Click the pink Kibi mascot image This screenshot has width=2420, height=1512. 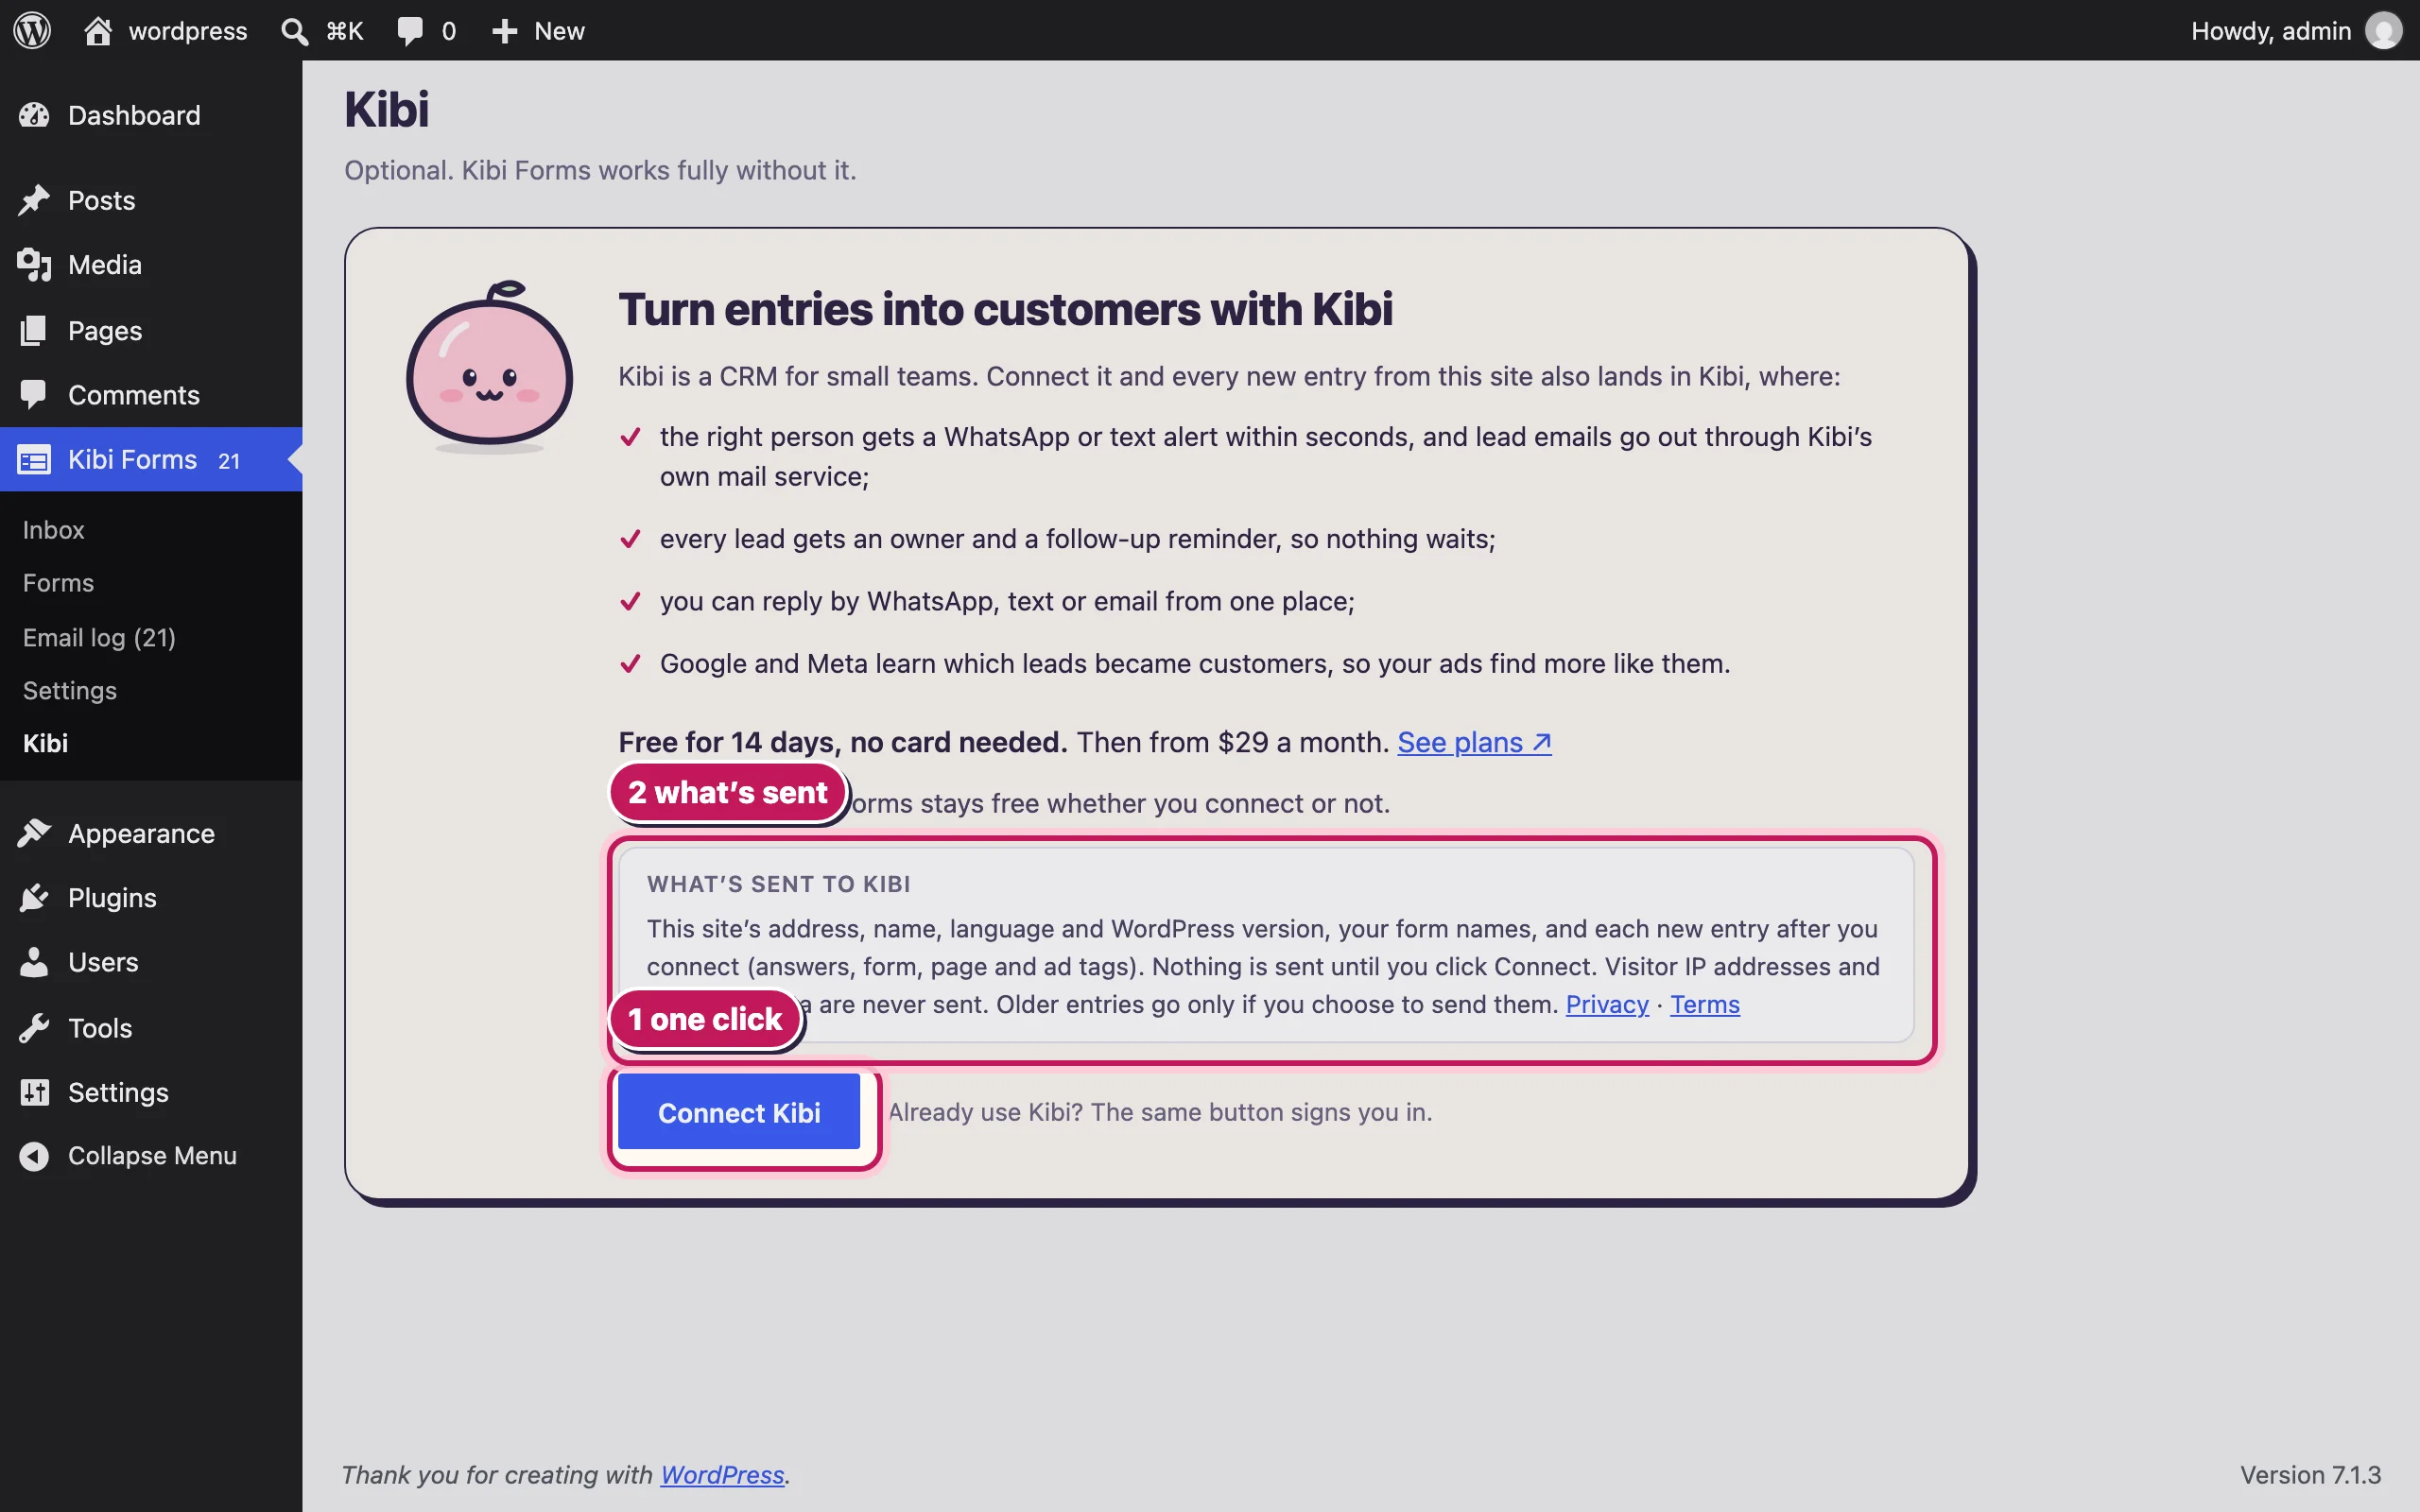click(489, 367)
